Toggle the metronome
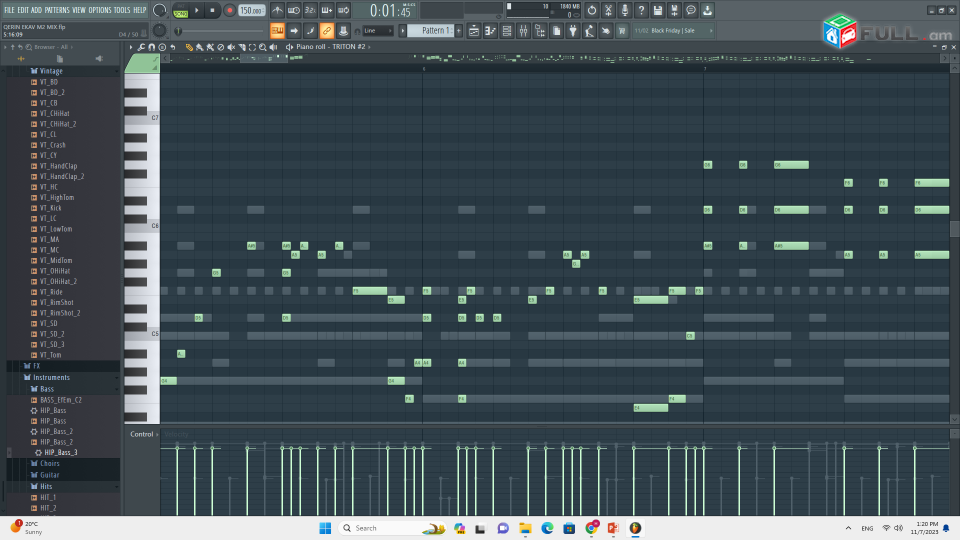This screenshot has height=540, width=960. pyautogui.click(x=277, y=10)
